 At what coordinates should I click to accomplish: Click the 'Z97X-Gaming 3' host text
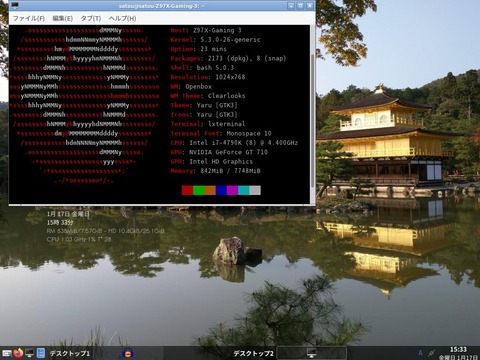pos(217,30)
